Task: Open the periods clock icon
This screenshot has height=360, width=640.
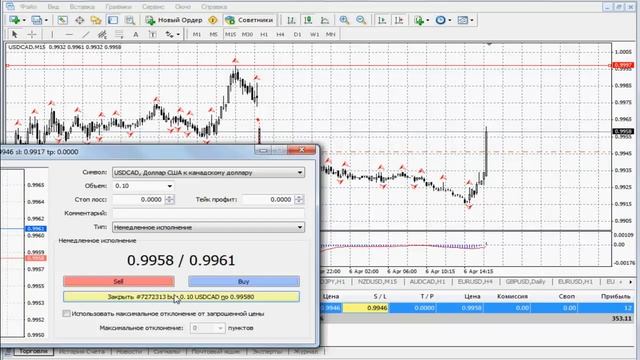Action: click(x=440, y=20)
